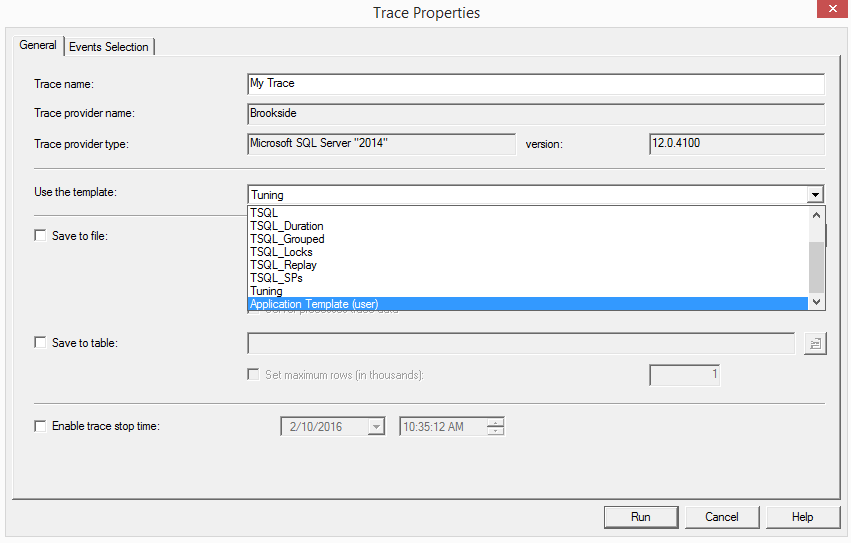Switch to the Events Selection tab
The width and height of the screenshot is (851, 543).
point(109,47)
